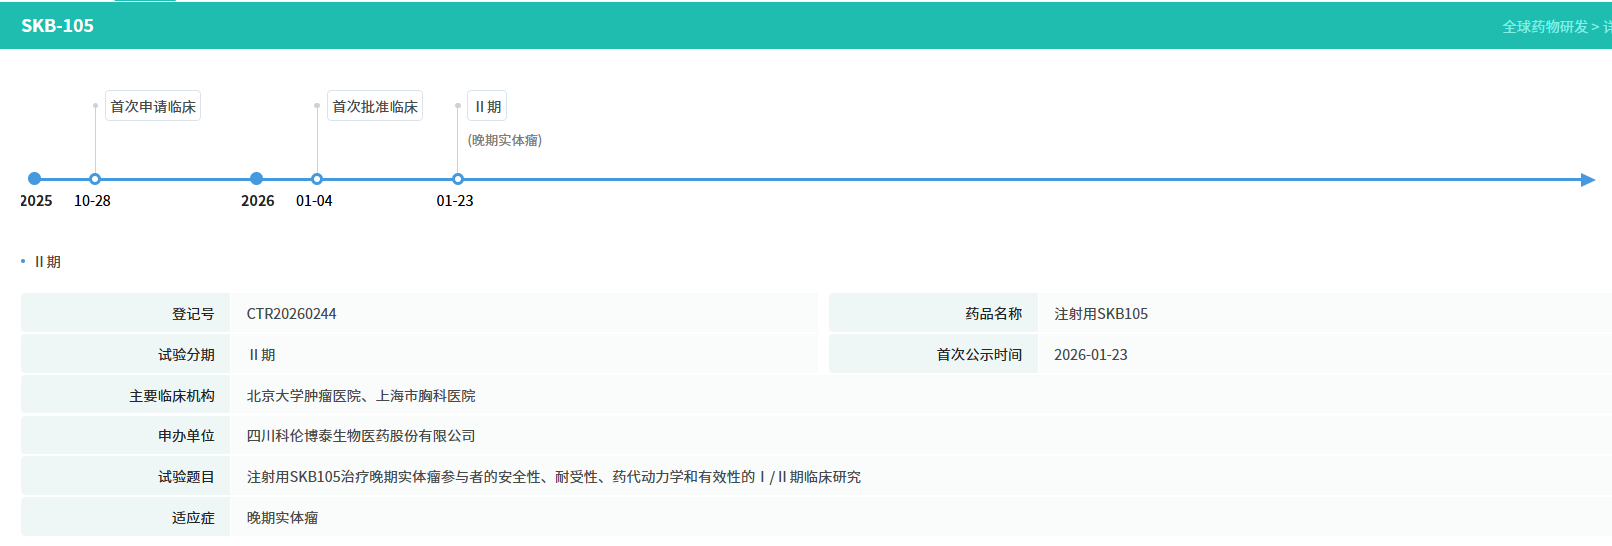Click sponsor 四川科伦博泰生物医药股份有限公司

pyautogui.click(x=361, y=436)
